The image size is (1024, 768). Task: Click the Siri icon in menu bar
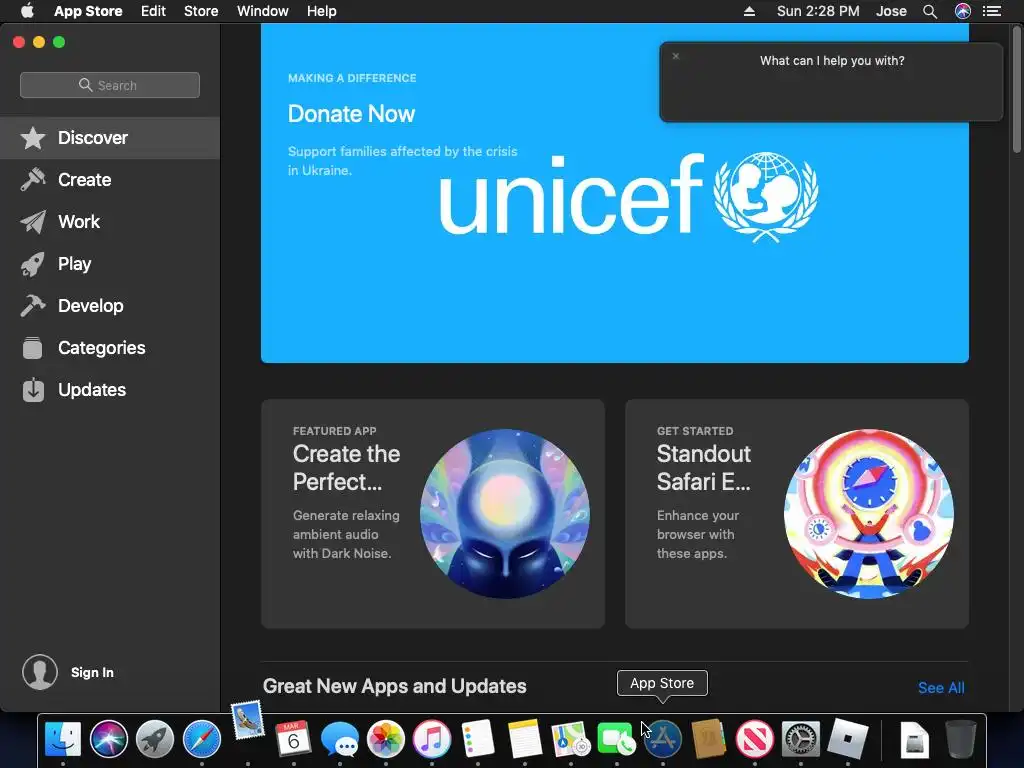tap(963, 11)
